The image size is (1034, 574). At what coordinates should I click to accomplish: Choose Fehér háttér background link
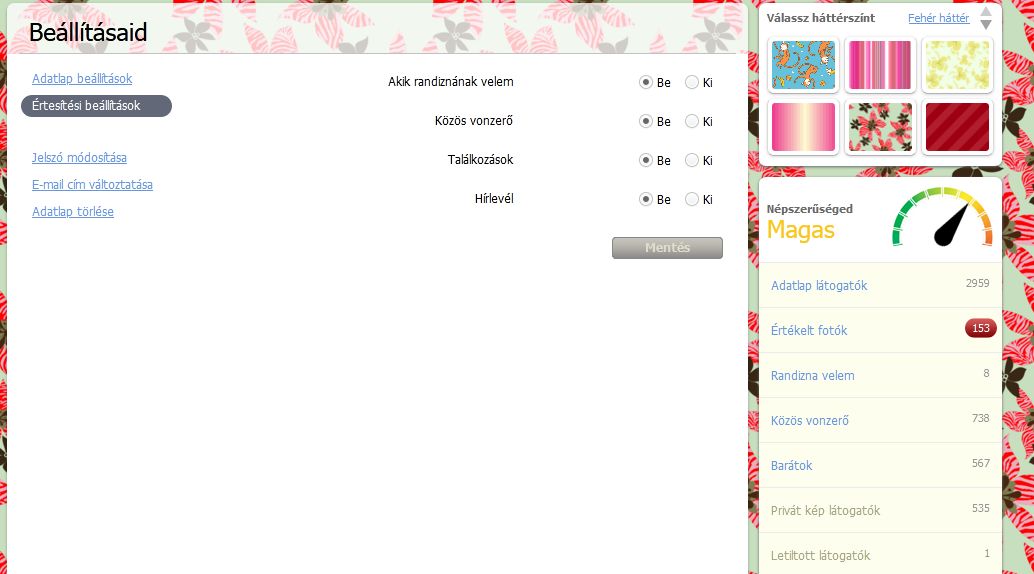click(938, 18)
